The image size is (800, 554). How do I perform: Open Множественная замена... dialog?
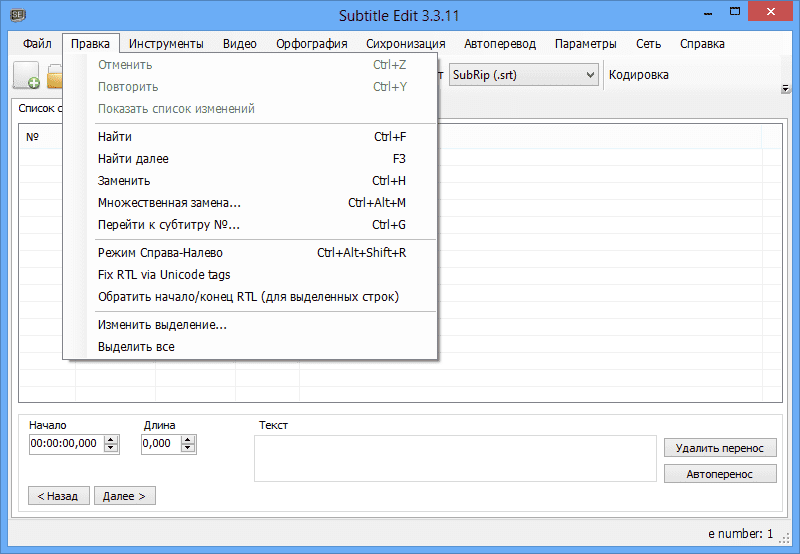click(x=169, y=203)
